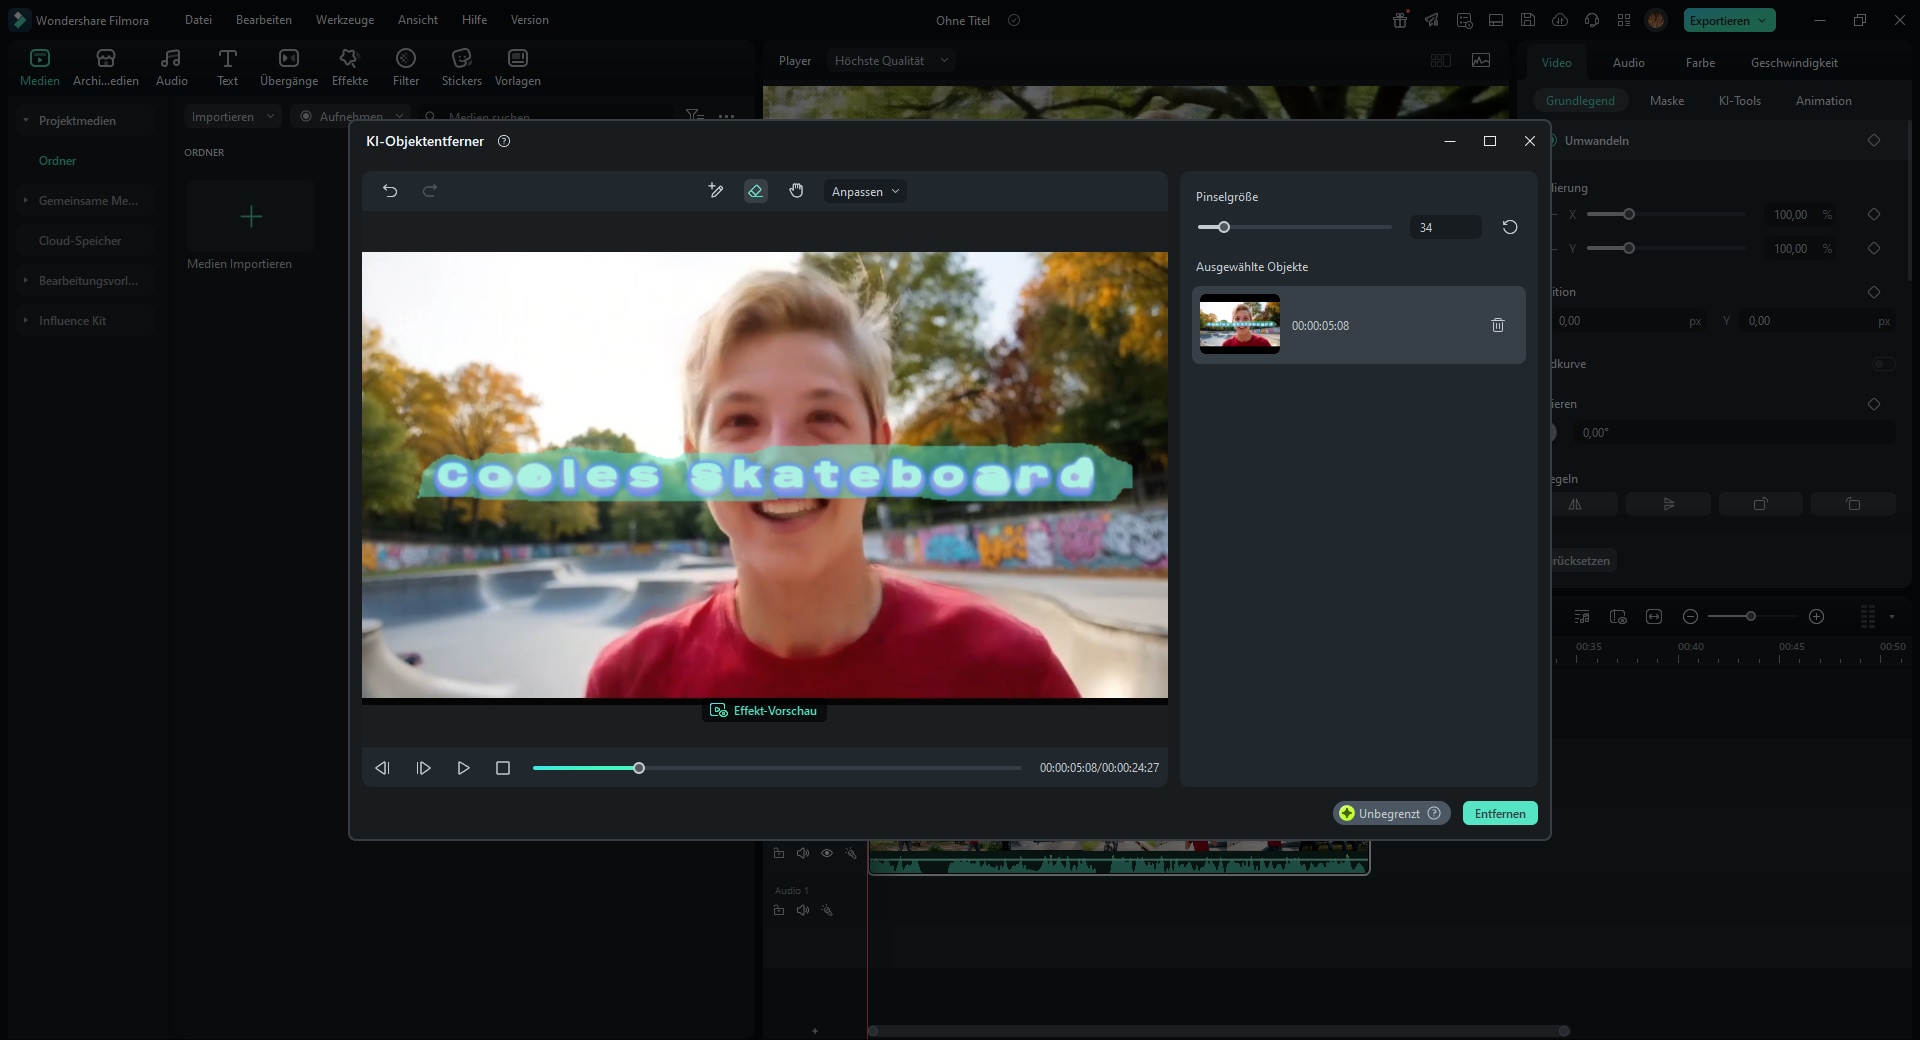Click the preview playback progress handle
This screenshot has height=1040, width=1920.
639,768
